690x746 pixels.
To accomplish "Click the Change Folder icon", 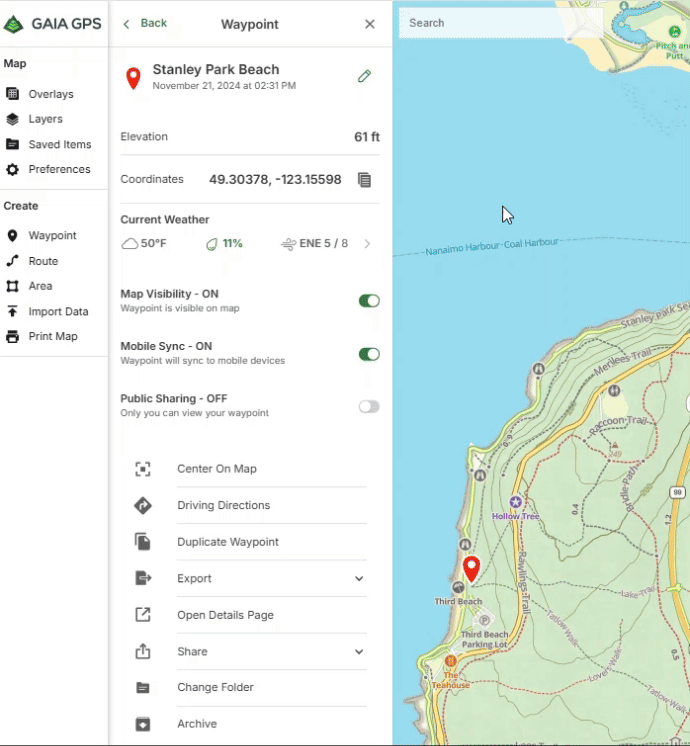I will (143, 687).
